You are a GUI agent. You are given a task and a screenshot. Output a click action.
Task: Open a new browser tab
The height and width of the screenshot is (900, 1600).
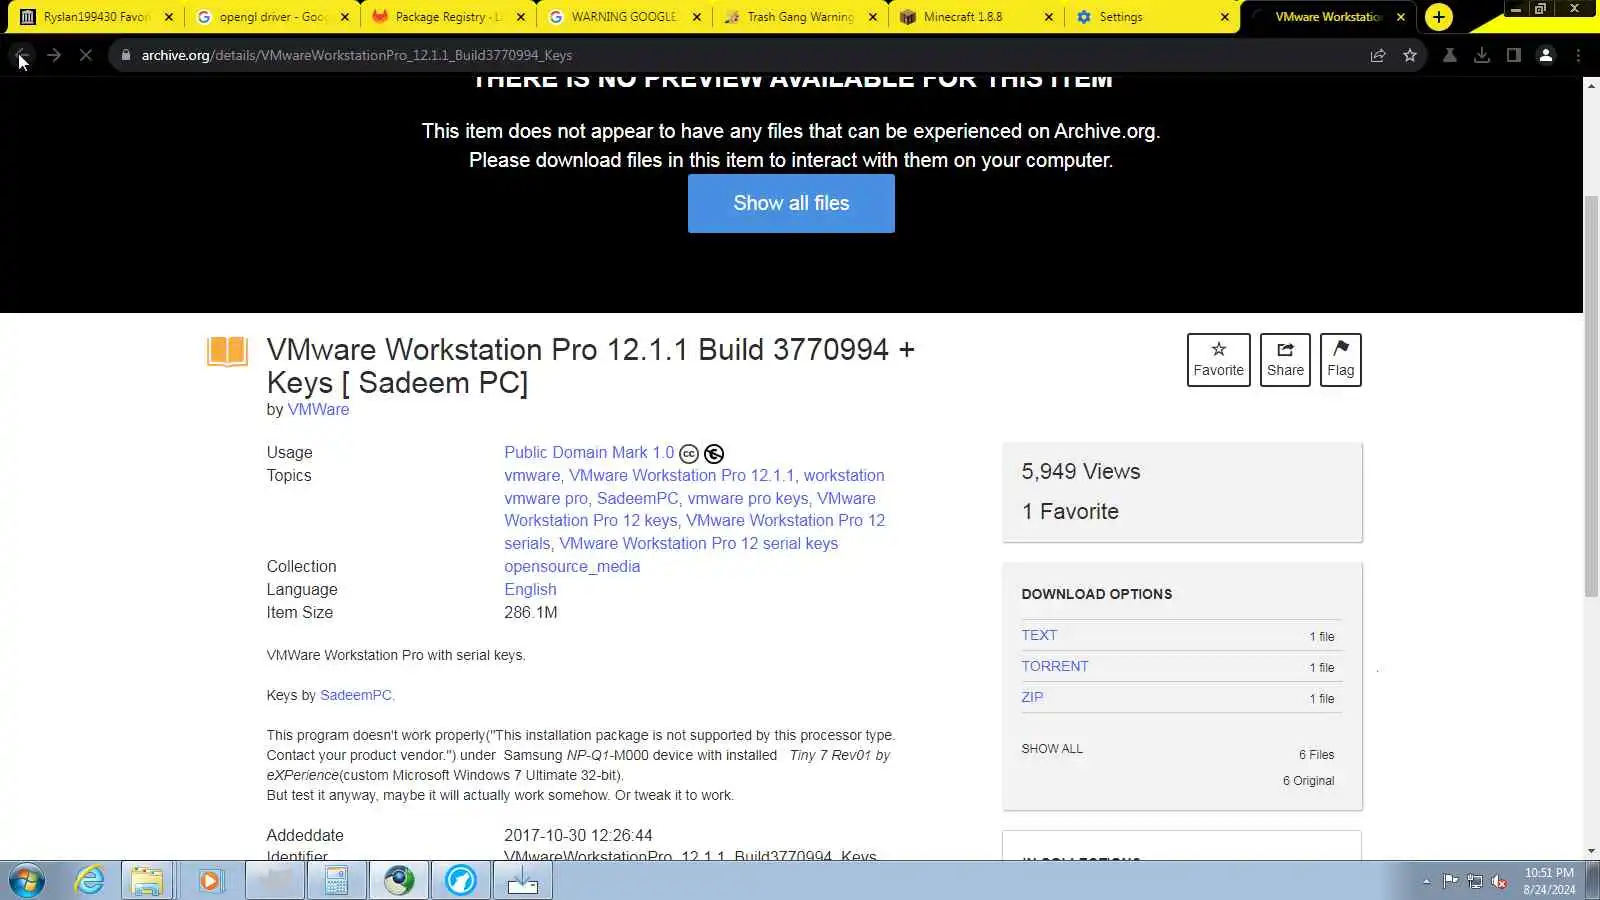1439,17
